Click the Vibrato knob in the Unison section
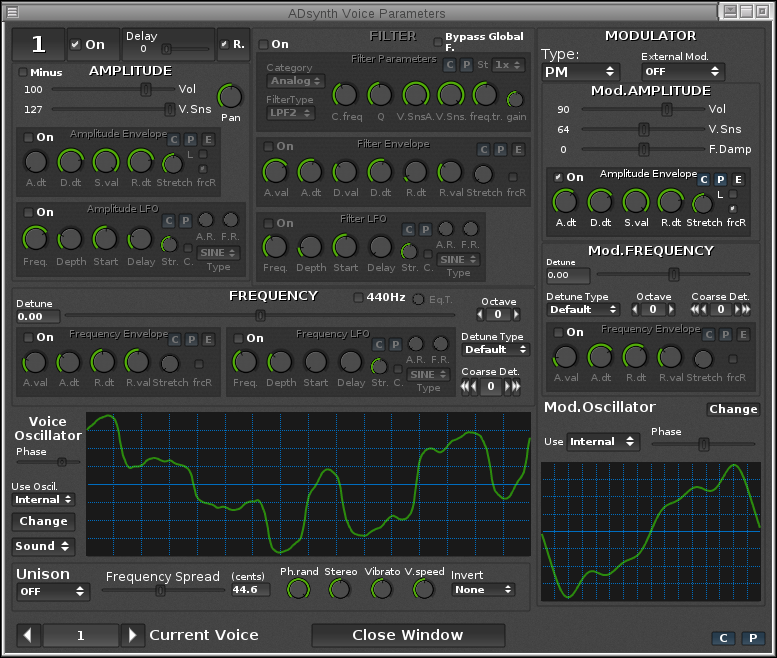777x658 pixels. pyautogui.click(x=382, y=589)
